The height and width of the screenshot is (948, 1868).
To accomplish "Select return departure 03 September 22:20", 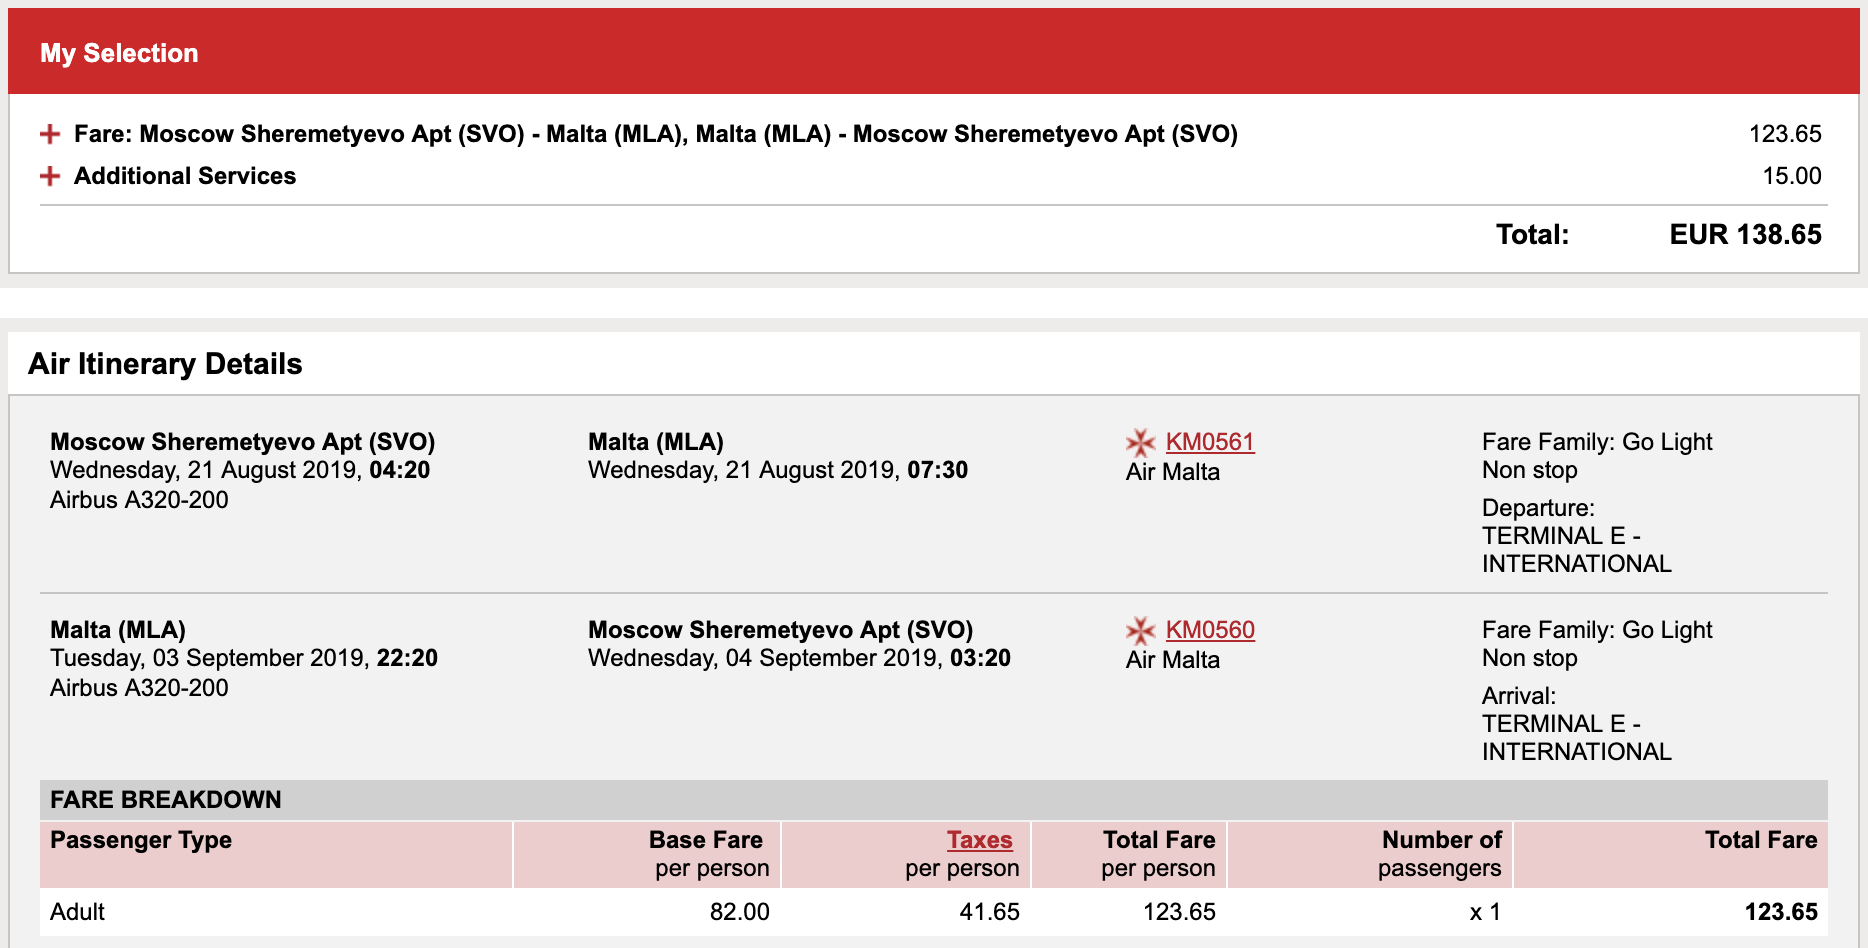I will click(244, 658).
